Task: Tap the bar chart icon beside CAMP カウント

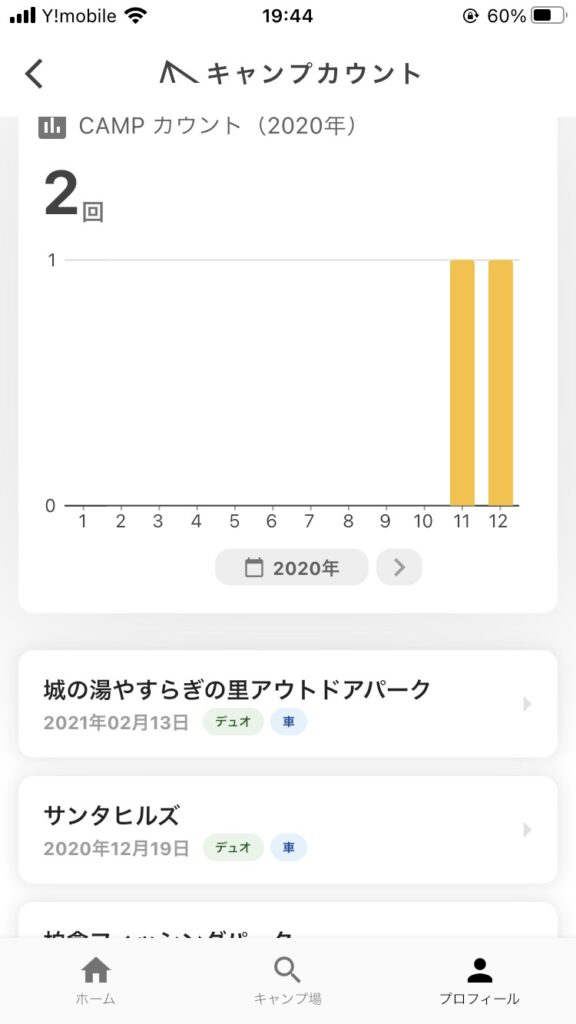Action: coord(52,126)
